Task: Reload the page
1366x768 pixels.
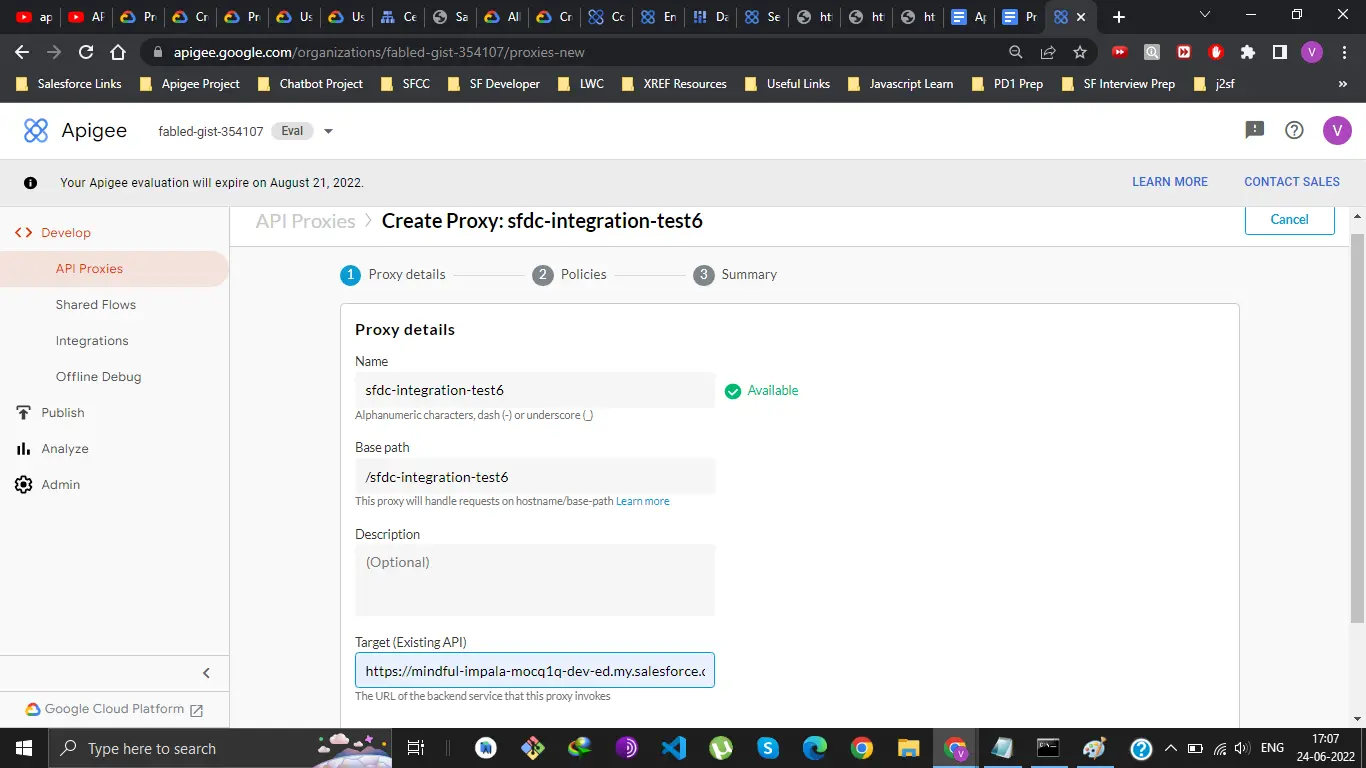Action: click(x=86, y=52)
